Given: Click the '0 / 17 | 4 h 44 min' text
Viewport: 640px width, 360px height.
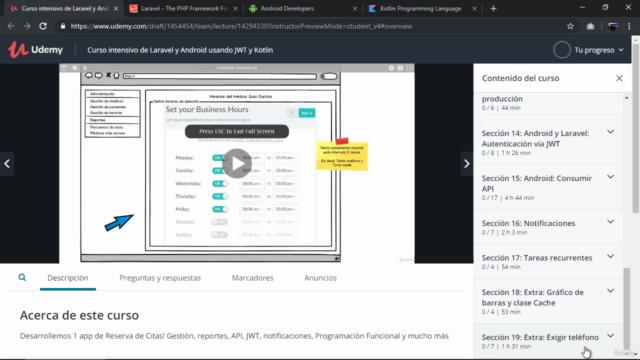Looking at the screenshot, I should (x=508, y=198).
